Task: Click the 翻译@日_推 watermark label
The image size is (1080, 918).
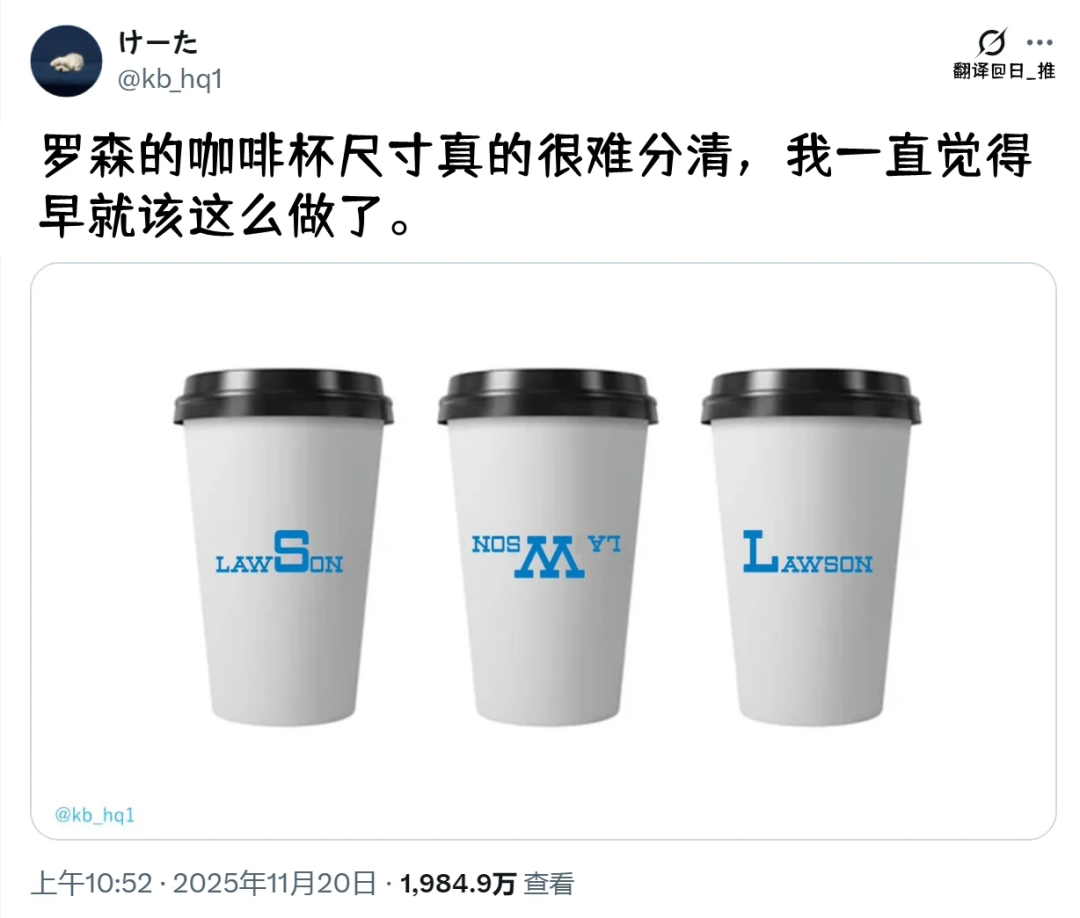Action: [1004, 70]
